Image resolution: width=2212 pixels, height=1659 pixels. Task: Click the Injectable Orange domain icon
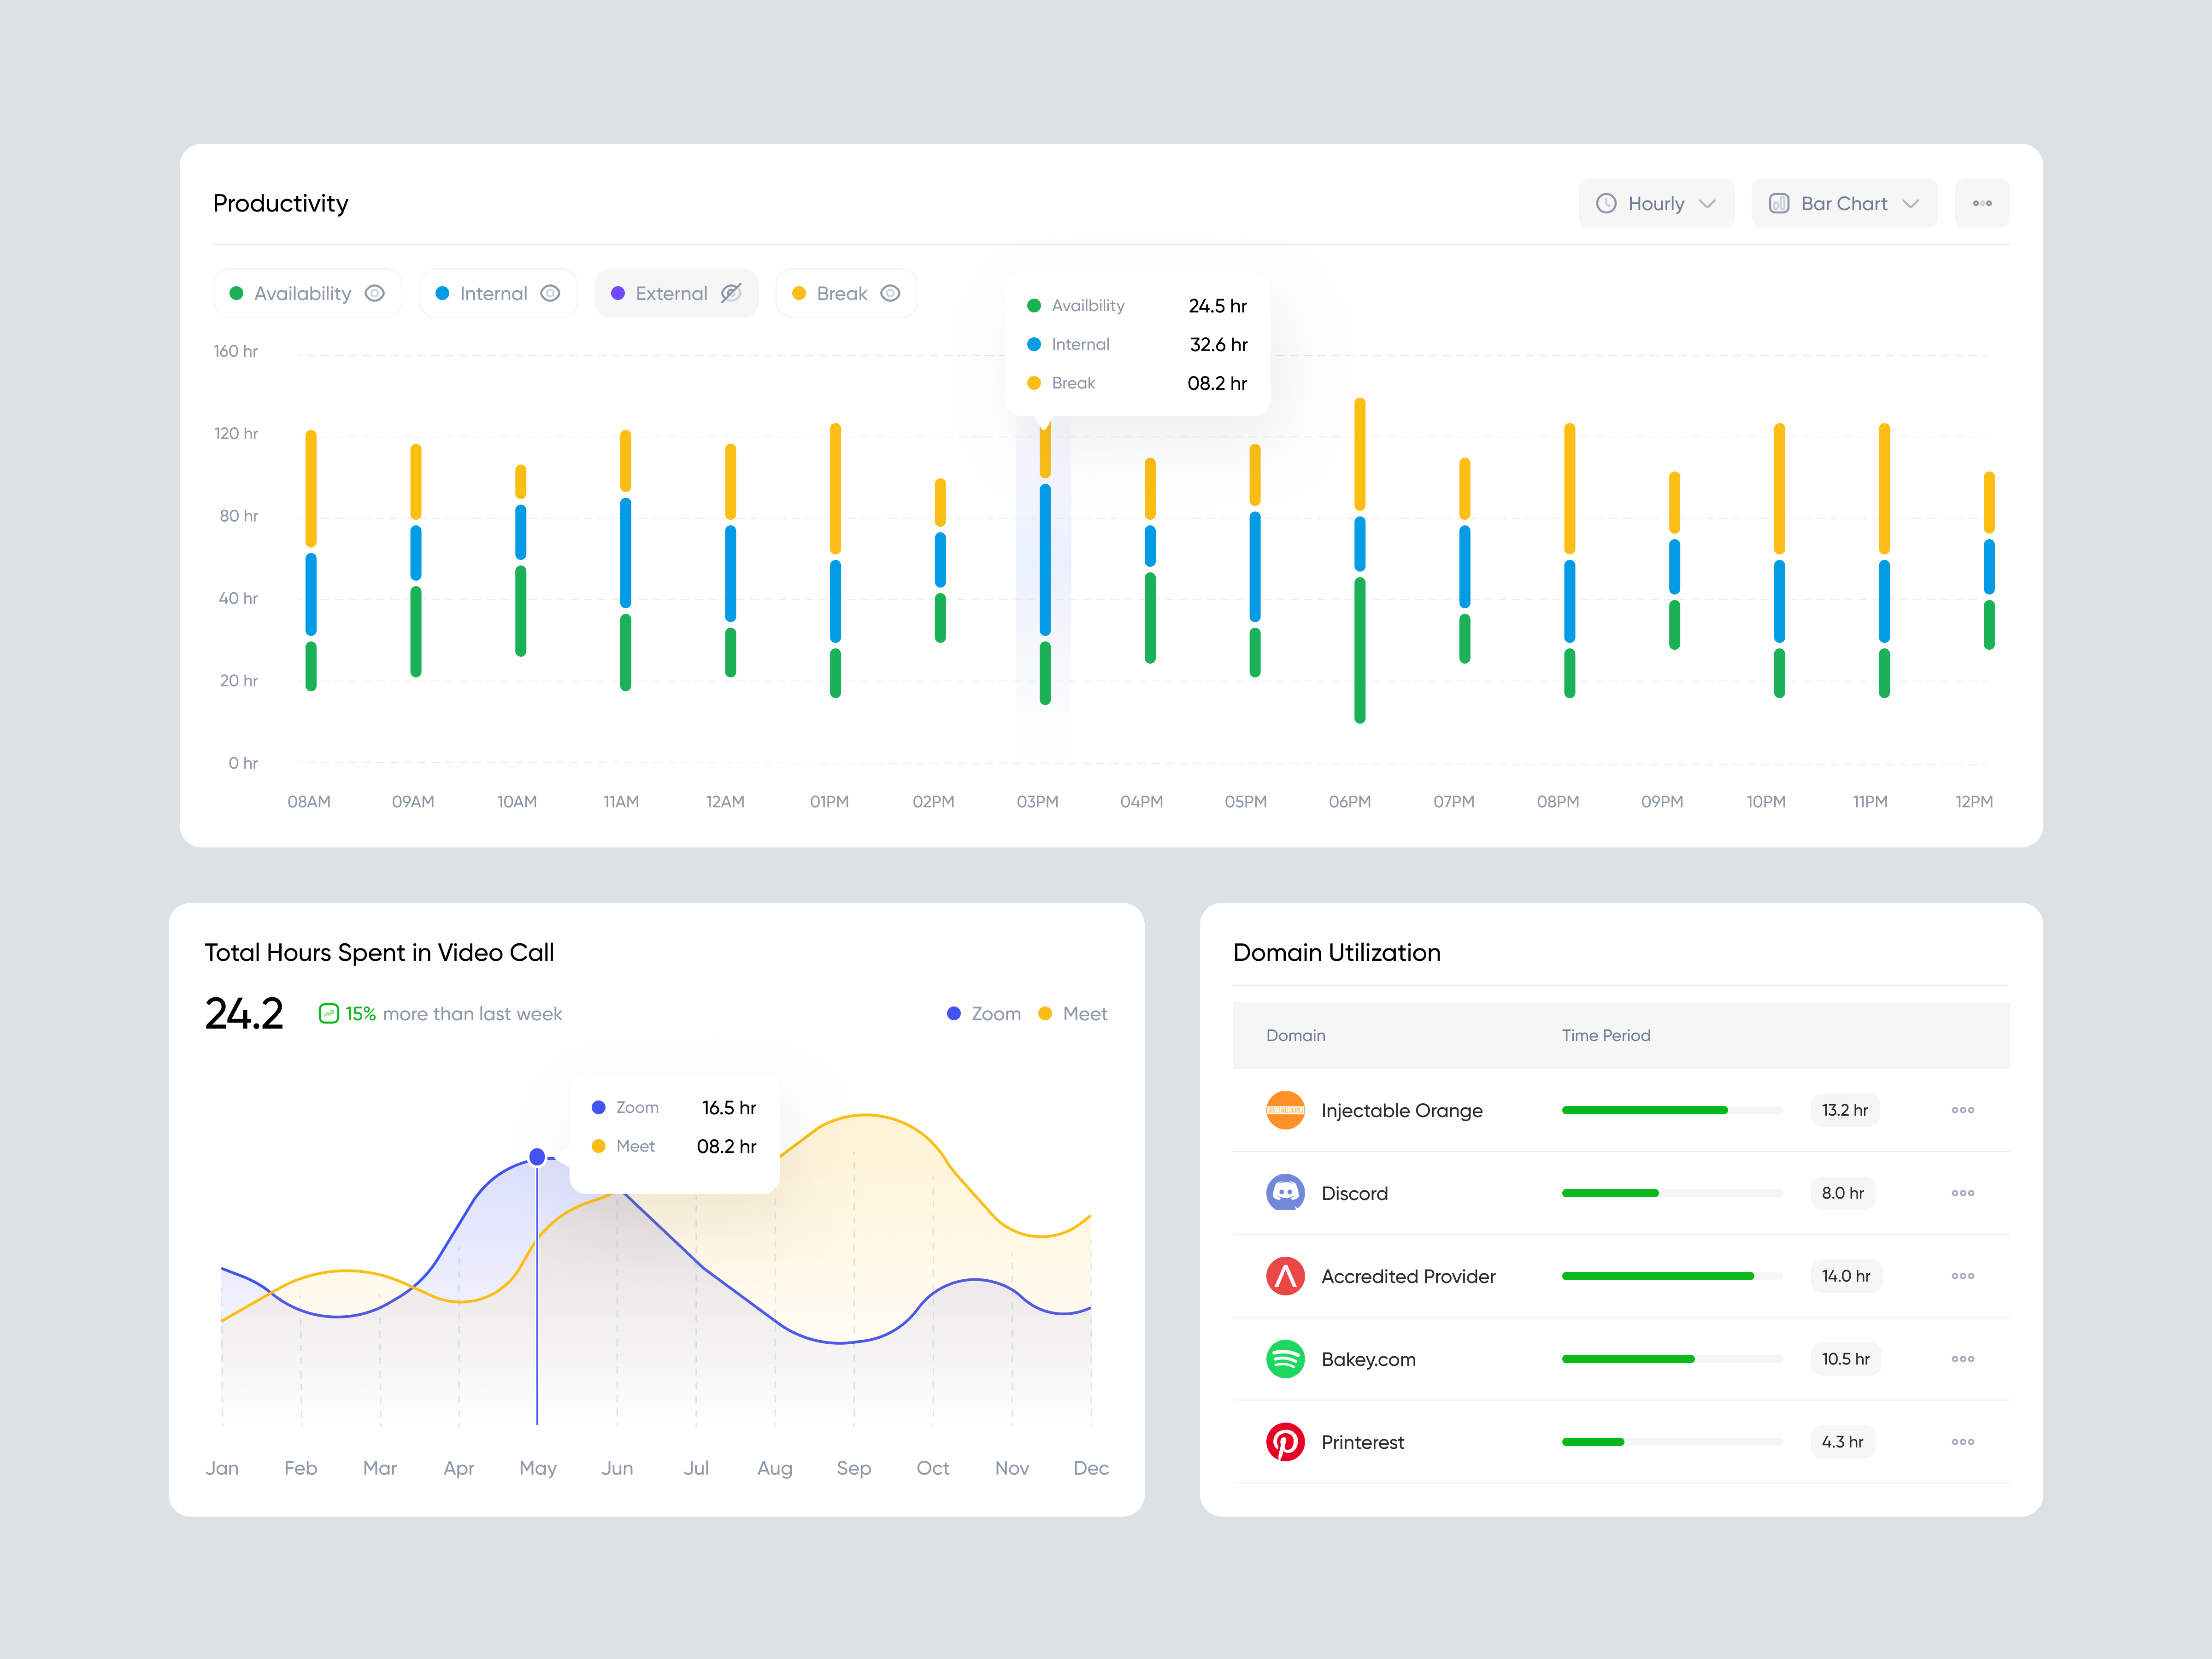1286,1110
